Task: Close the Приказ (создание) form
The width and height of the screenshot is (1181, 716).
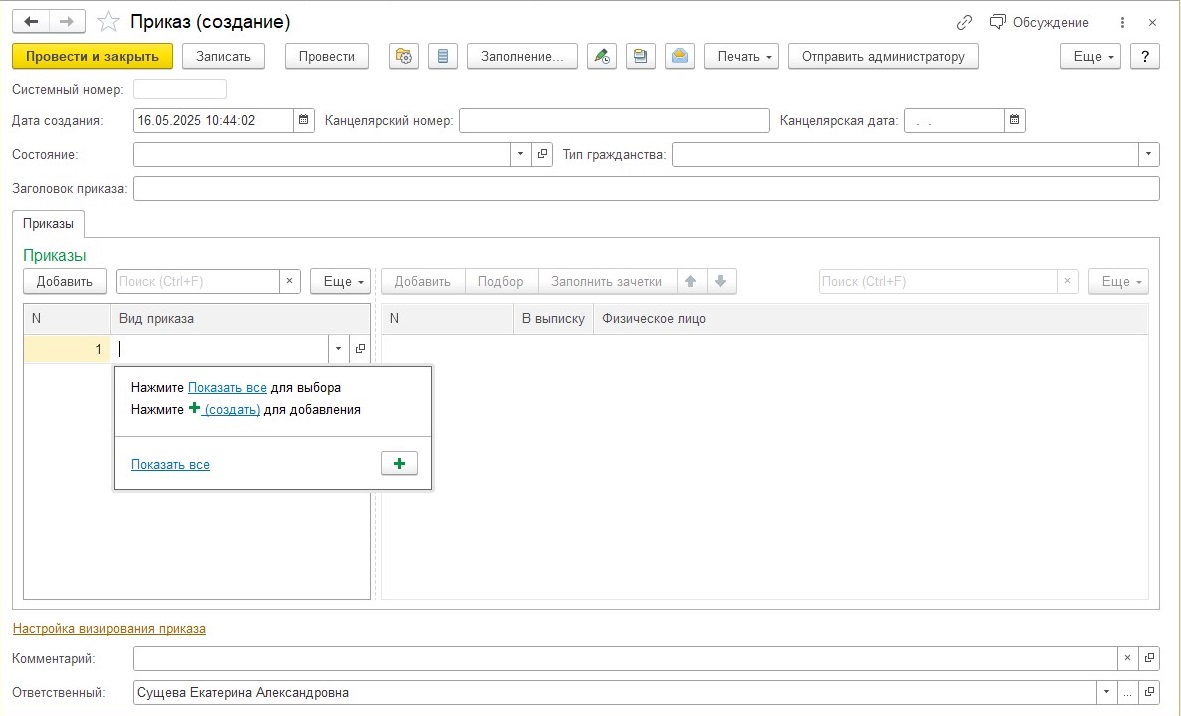Action: tap(1152, 23)
